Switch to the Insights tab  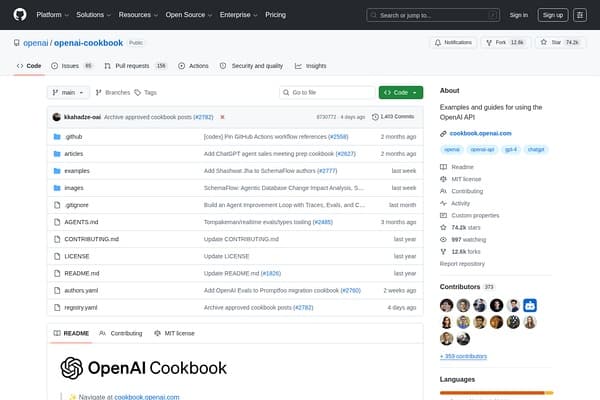tap(310, 66)
